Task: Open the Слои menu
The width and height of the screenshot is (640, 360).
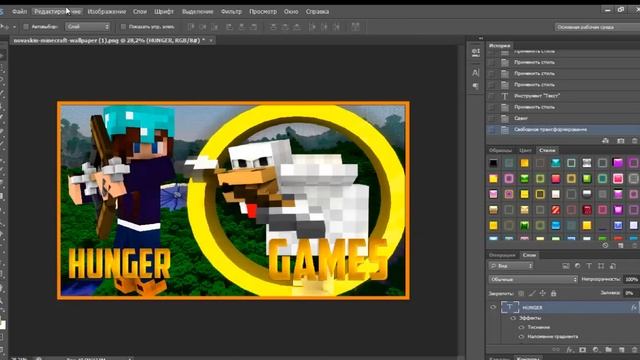Action: pos(140,11)
